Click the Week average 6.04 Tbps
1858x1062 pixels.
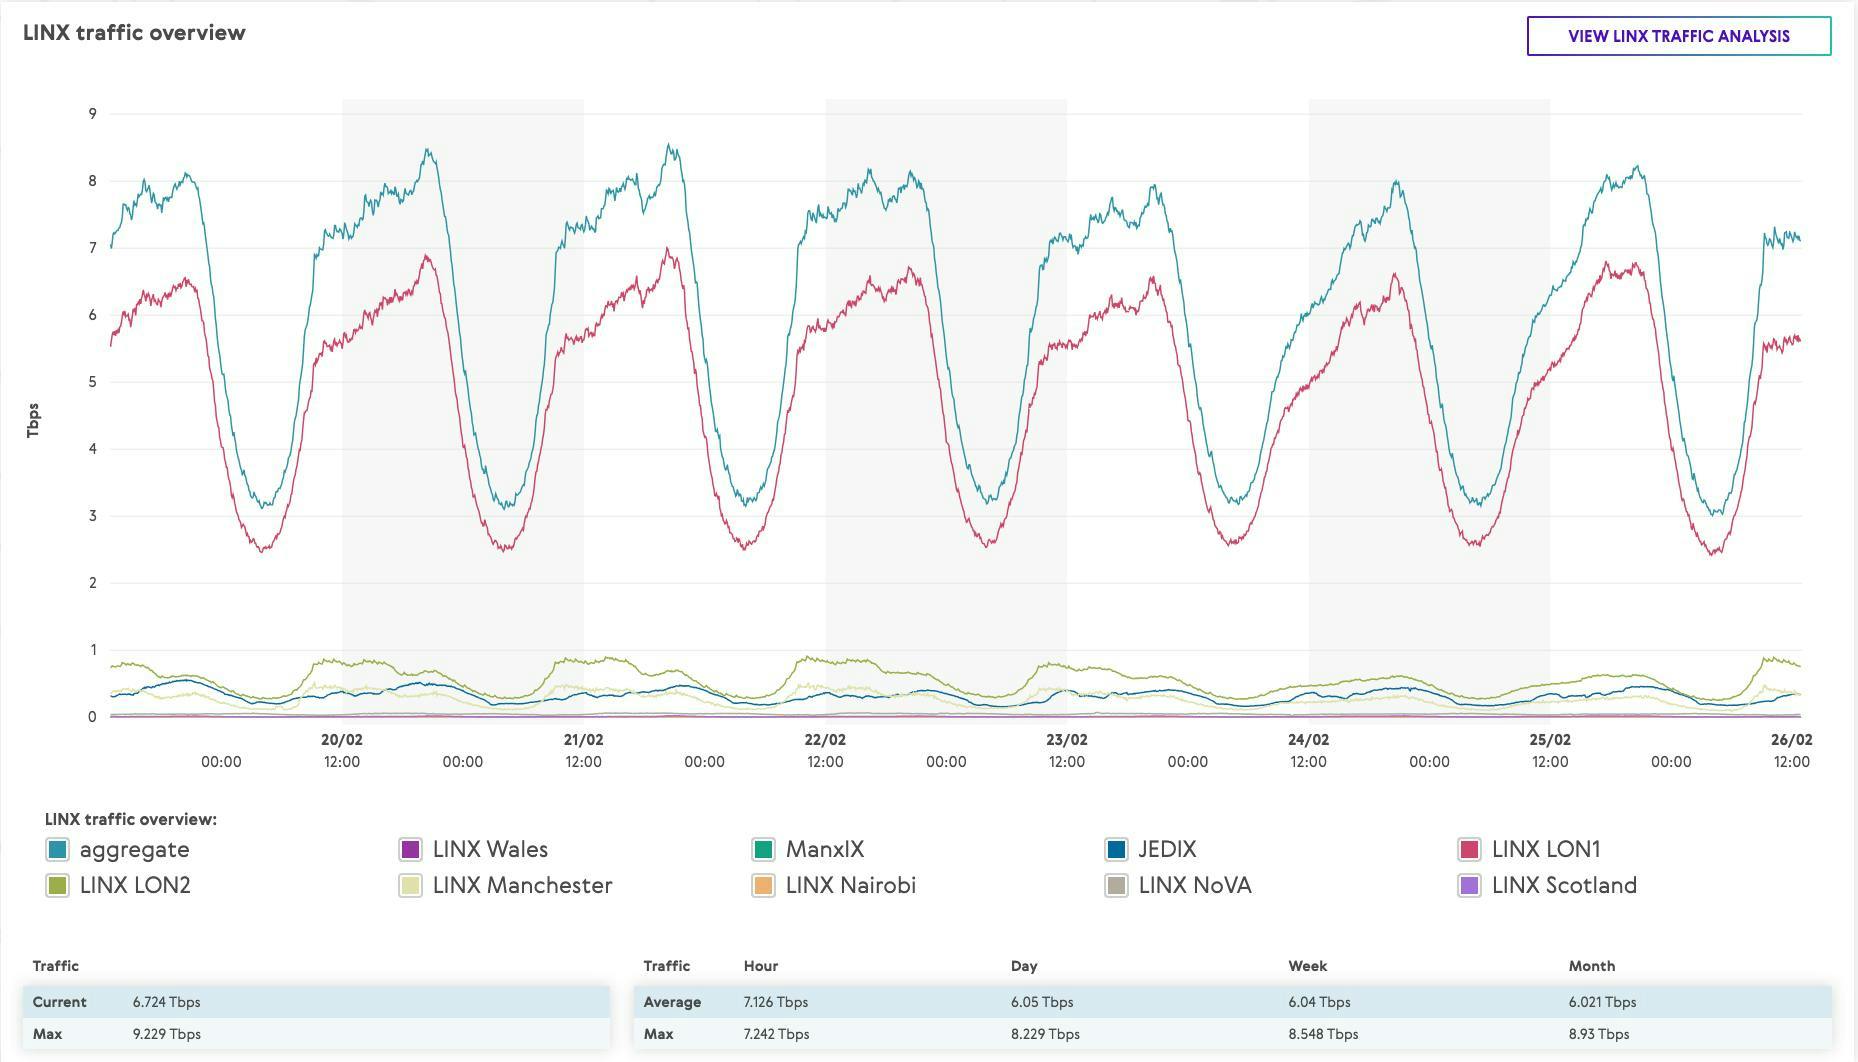coord(1319,1002)
